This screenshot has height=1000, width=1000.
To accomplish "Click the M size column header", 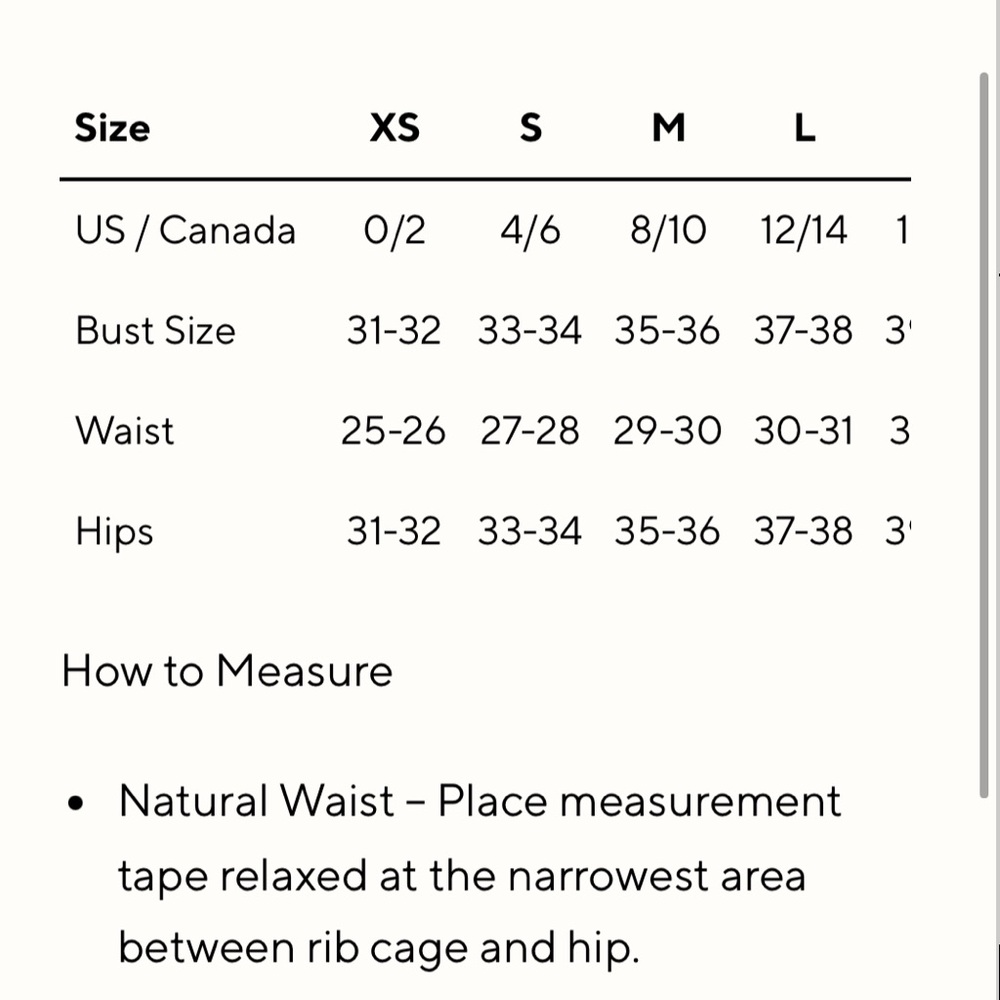I will coord(668,128).
